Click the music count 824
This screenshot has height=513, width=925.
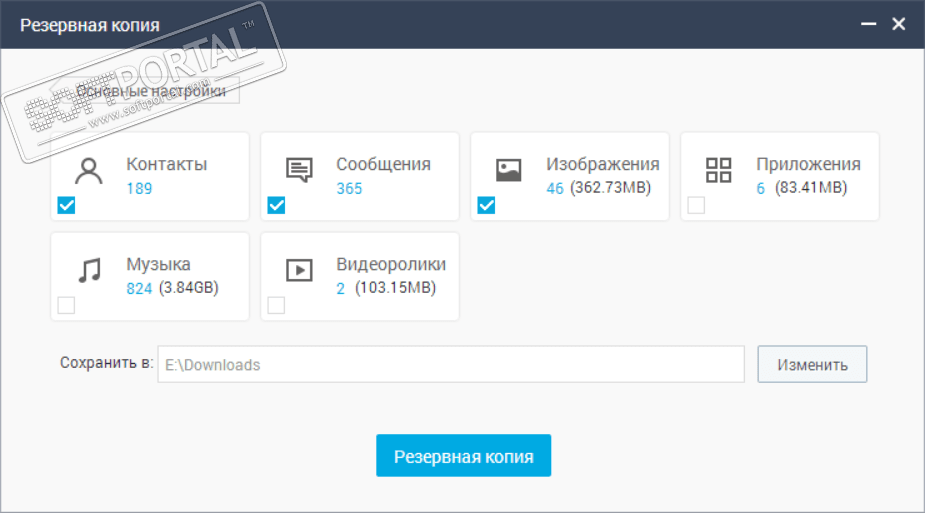coord(139,289)
